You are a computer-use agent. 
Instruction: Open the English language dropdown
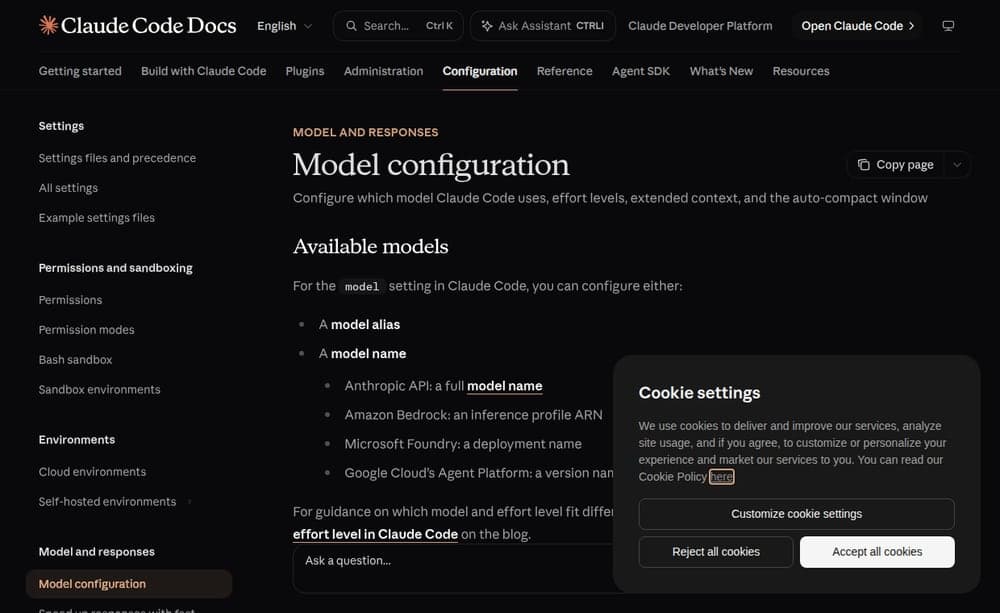pyautogui.click(x=284, y=26)
